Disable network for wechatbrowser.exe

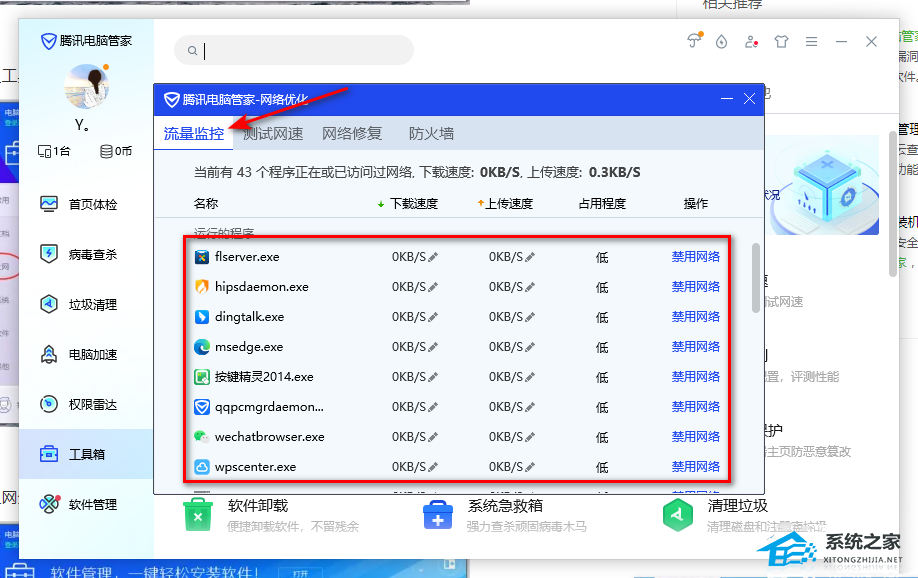pyautogui.click(x=696, y=437)
